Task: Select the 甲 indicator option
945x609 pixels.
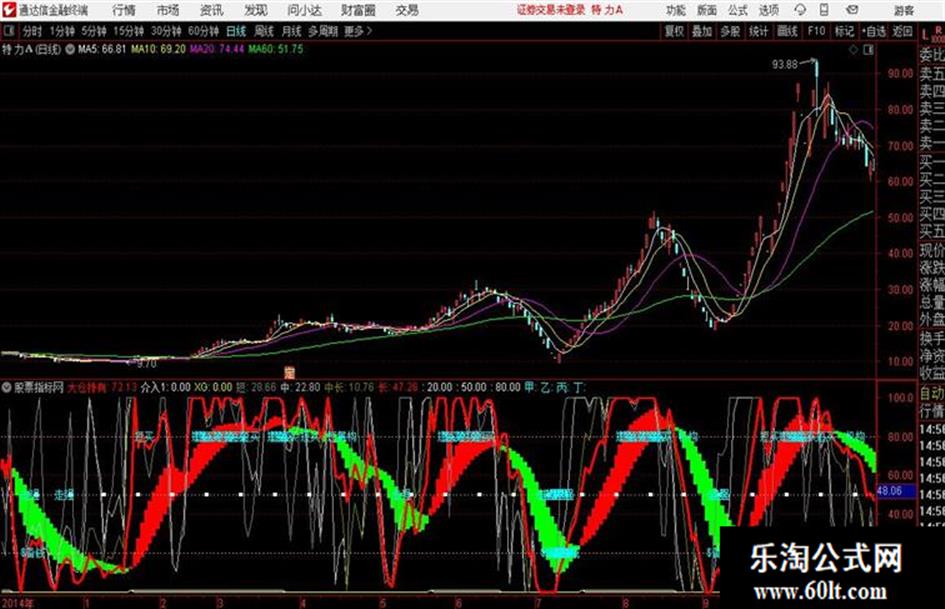Action: (x=530, y=387)
